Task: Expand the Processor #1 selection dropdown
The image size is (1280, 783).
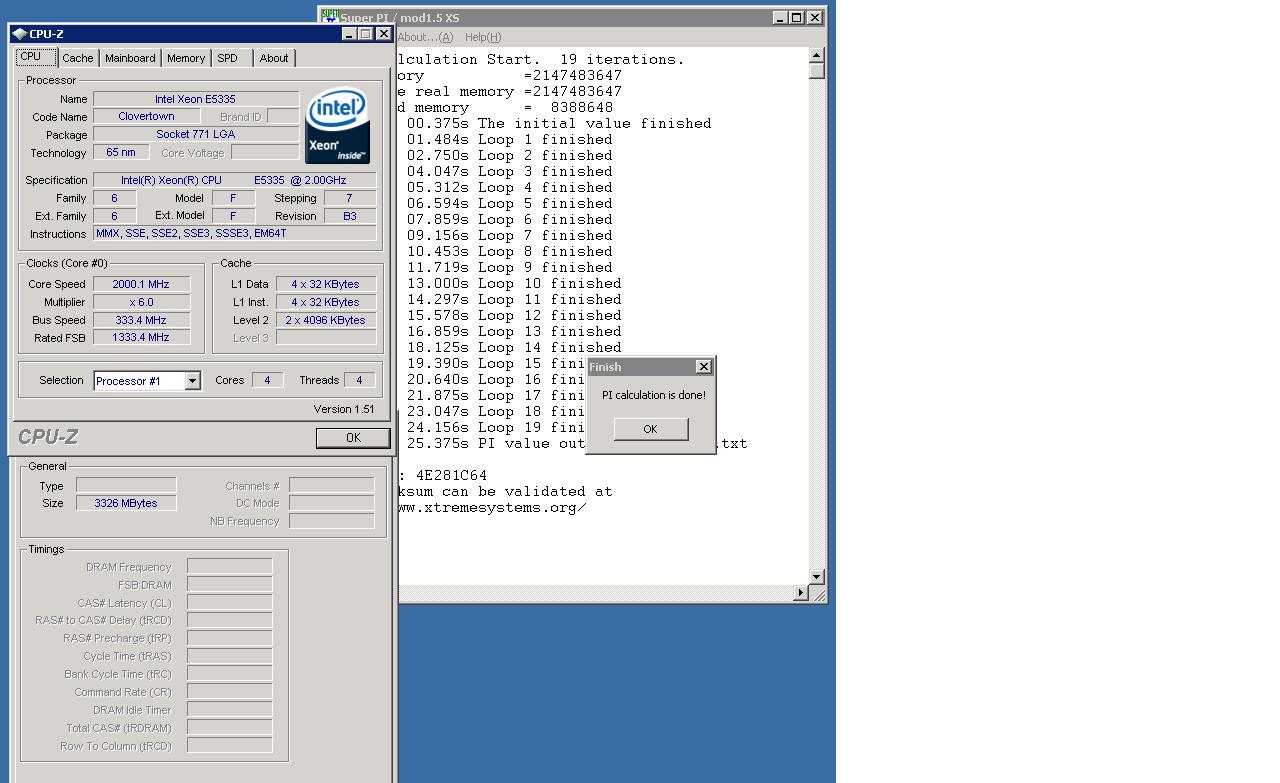Action: coord(192,381)
